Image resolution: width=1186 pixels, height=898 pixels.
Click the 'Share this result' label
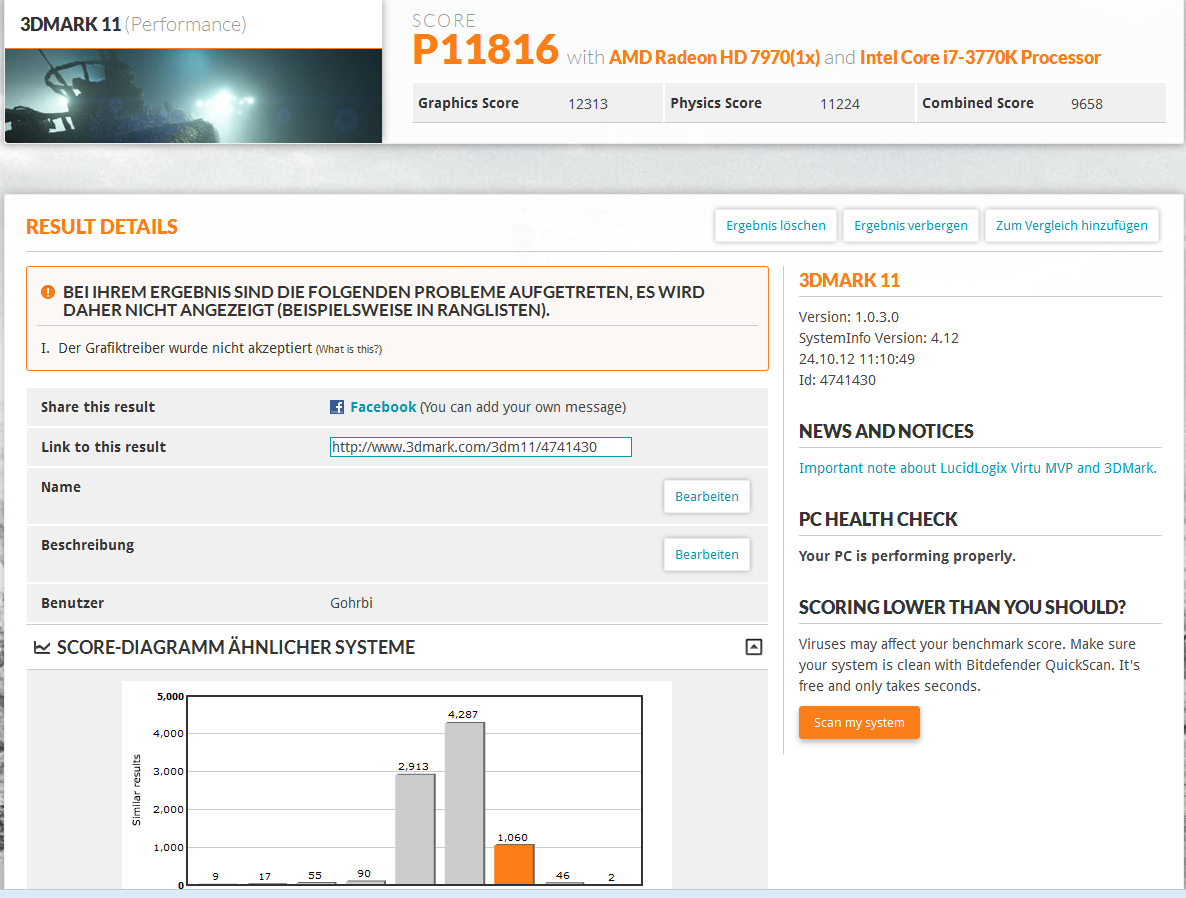click(x=98, y=407)
